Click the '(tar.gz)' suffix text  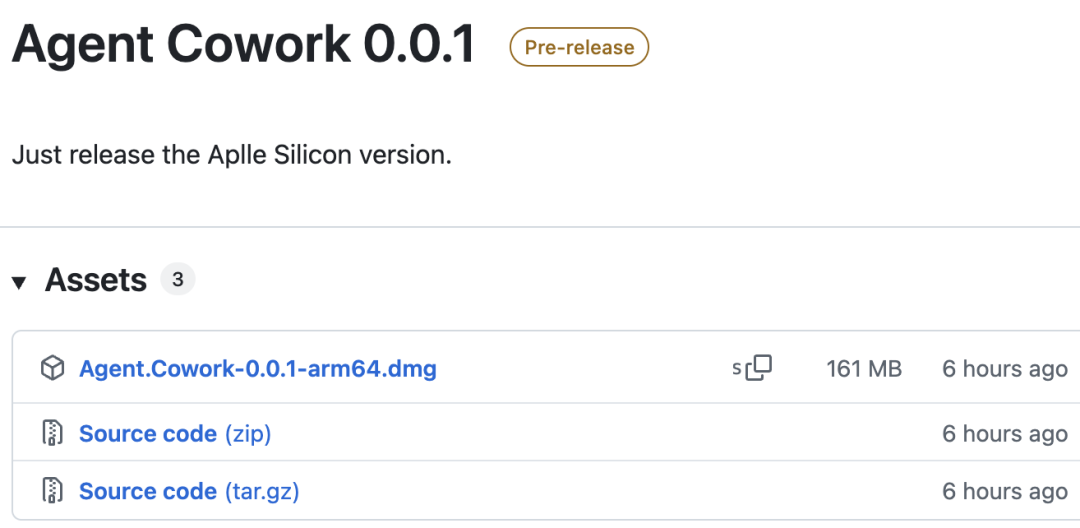tap(262, 492)
